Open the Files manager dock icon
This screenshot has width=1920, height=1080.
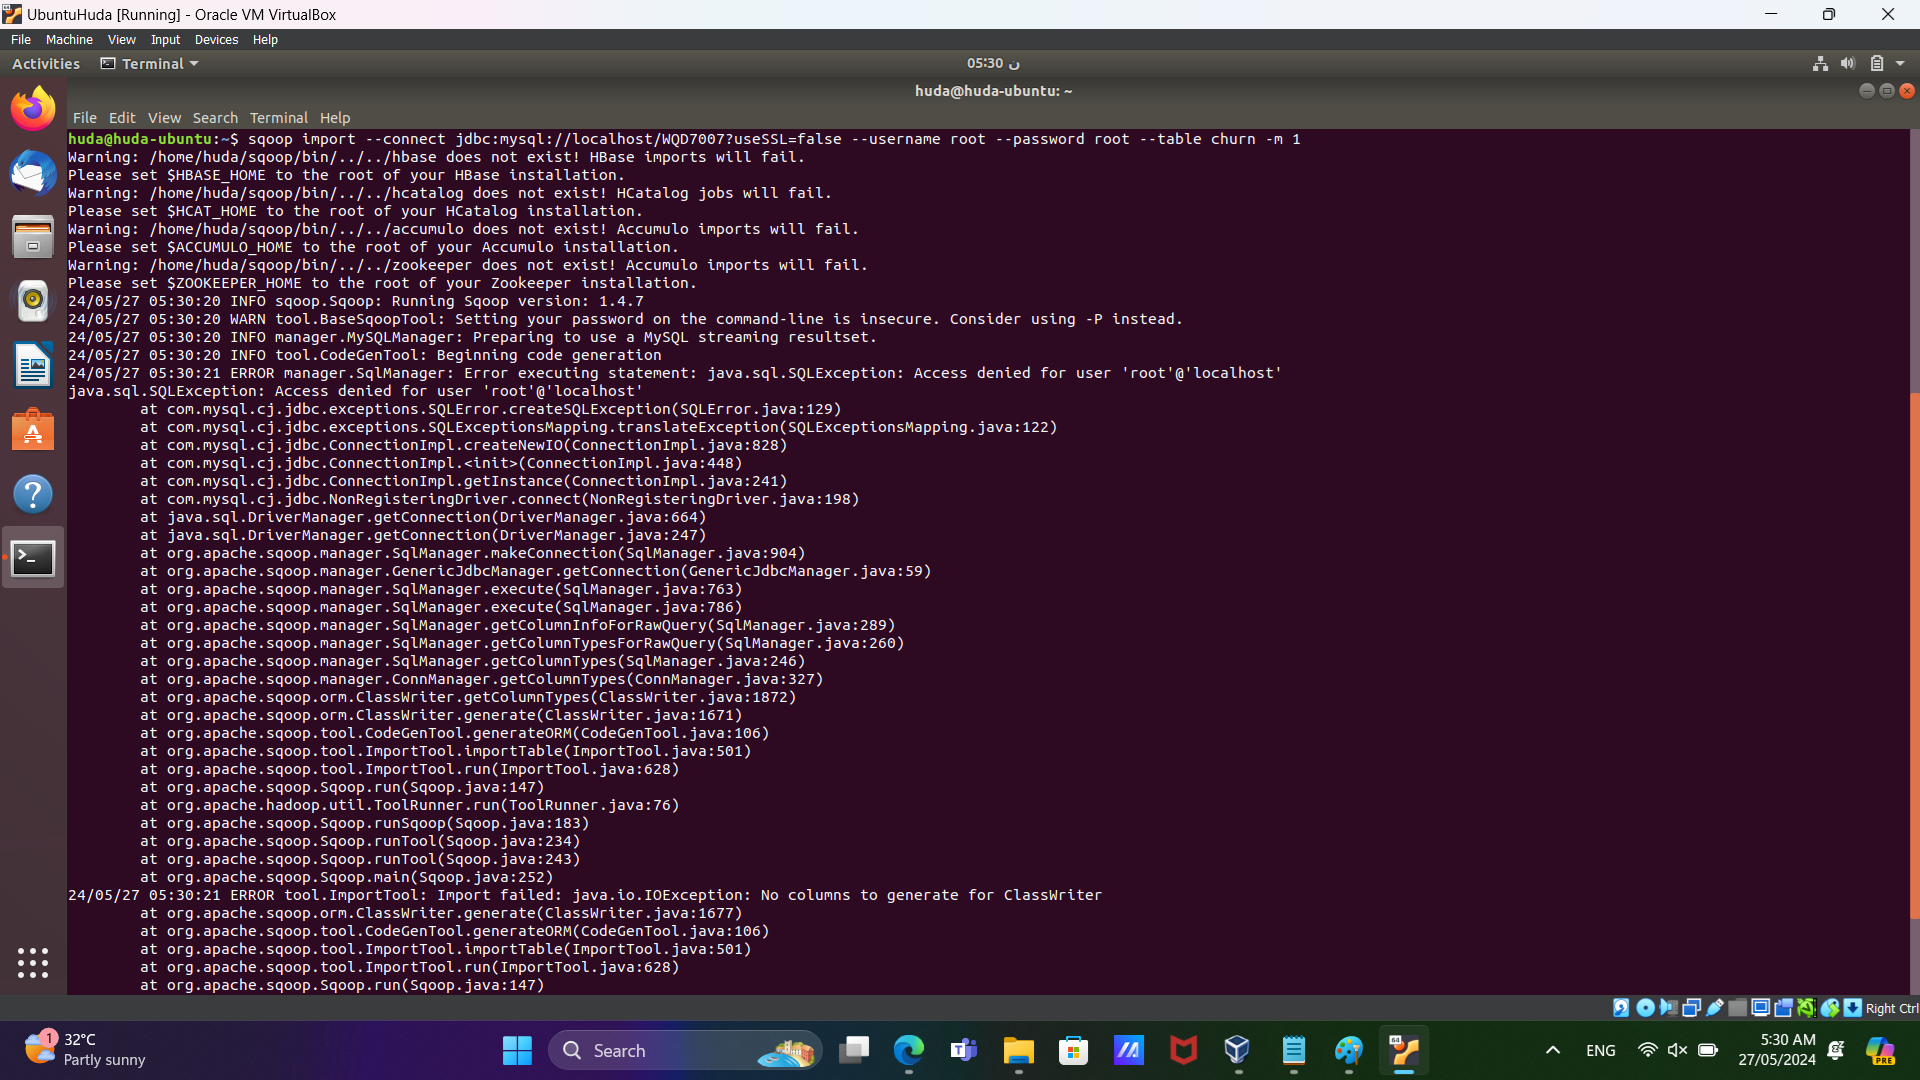pyautogui.click(x=33, y=237)
